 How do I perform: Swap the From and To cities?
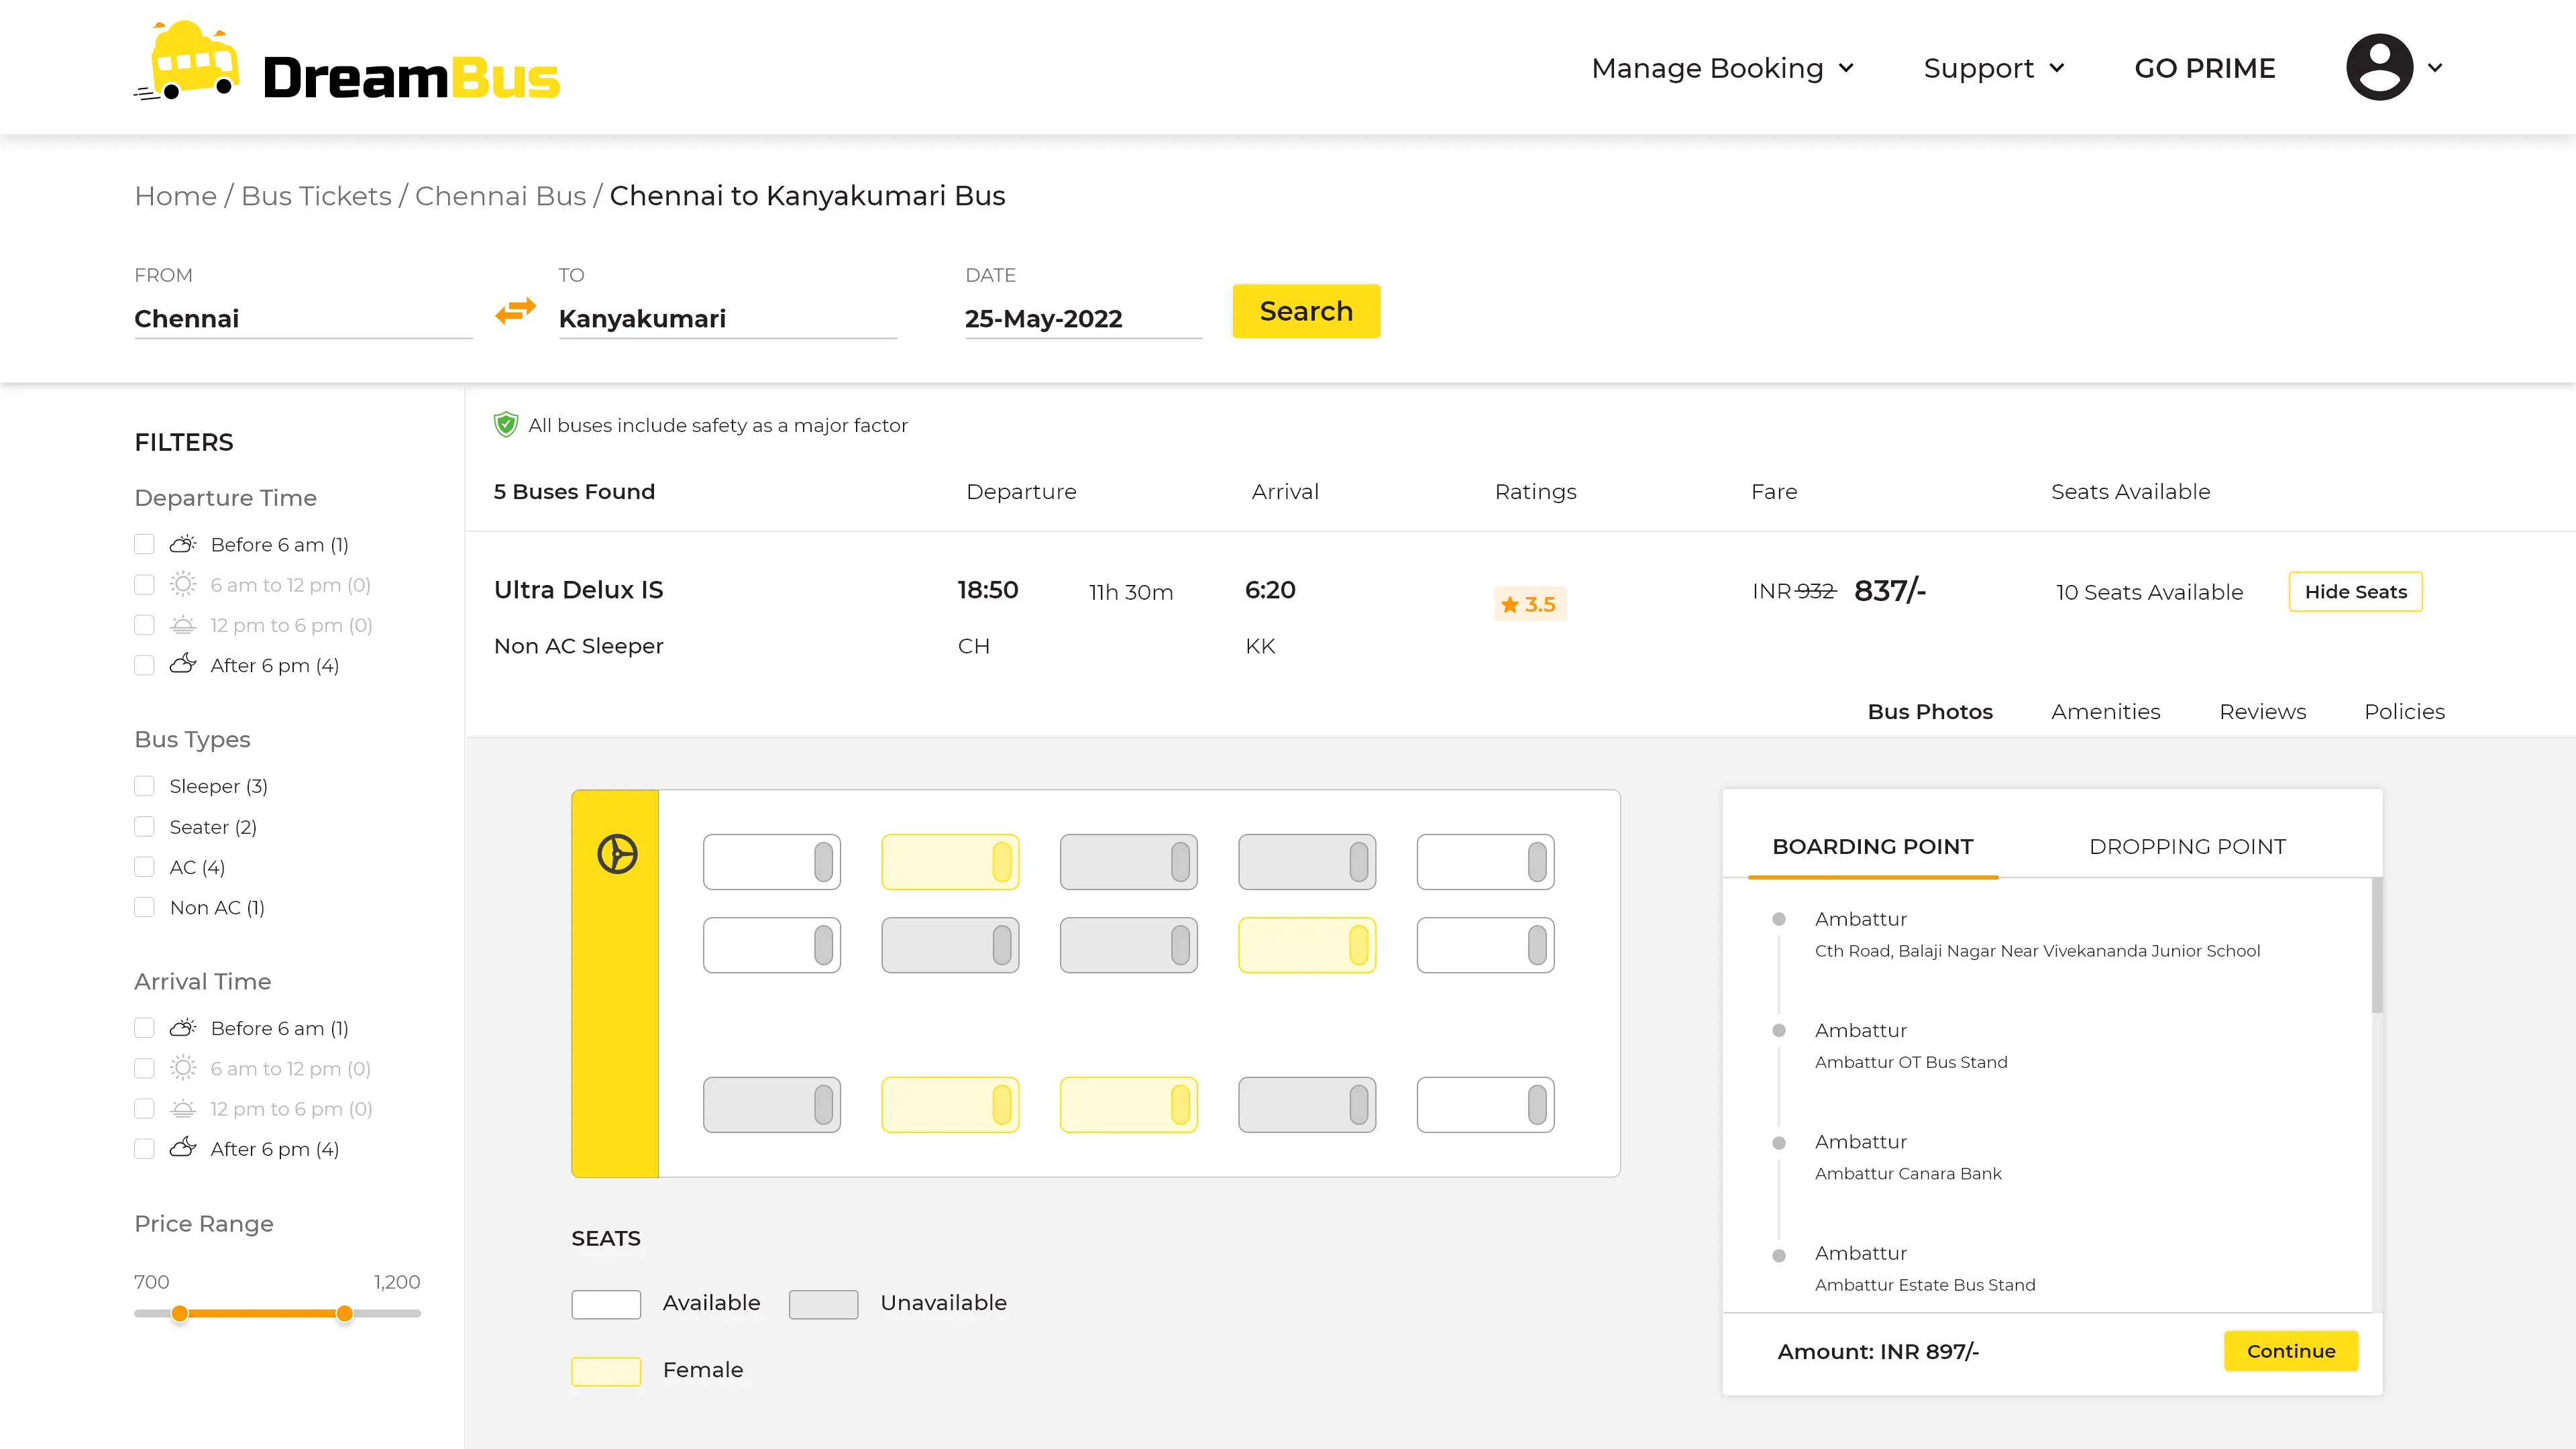click(x=515, y=311)
